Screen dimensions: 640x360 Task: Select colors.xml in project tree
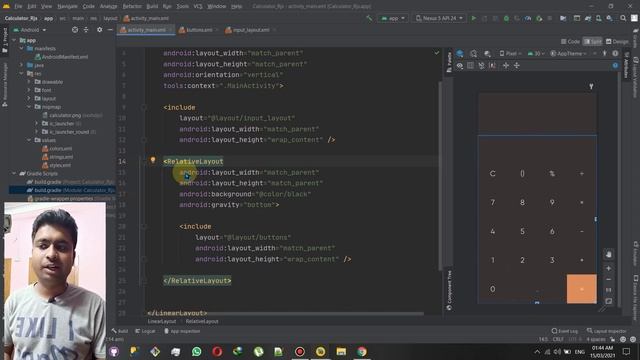pyautogui.click(x=57, y=149)
